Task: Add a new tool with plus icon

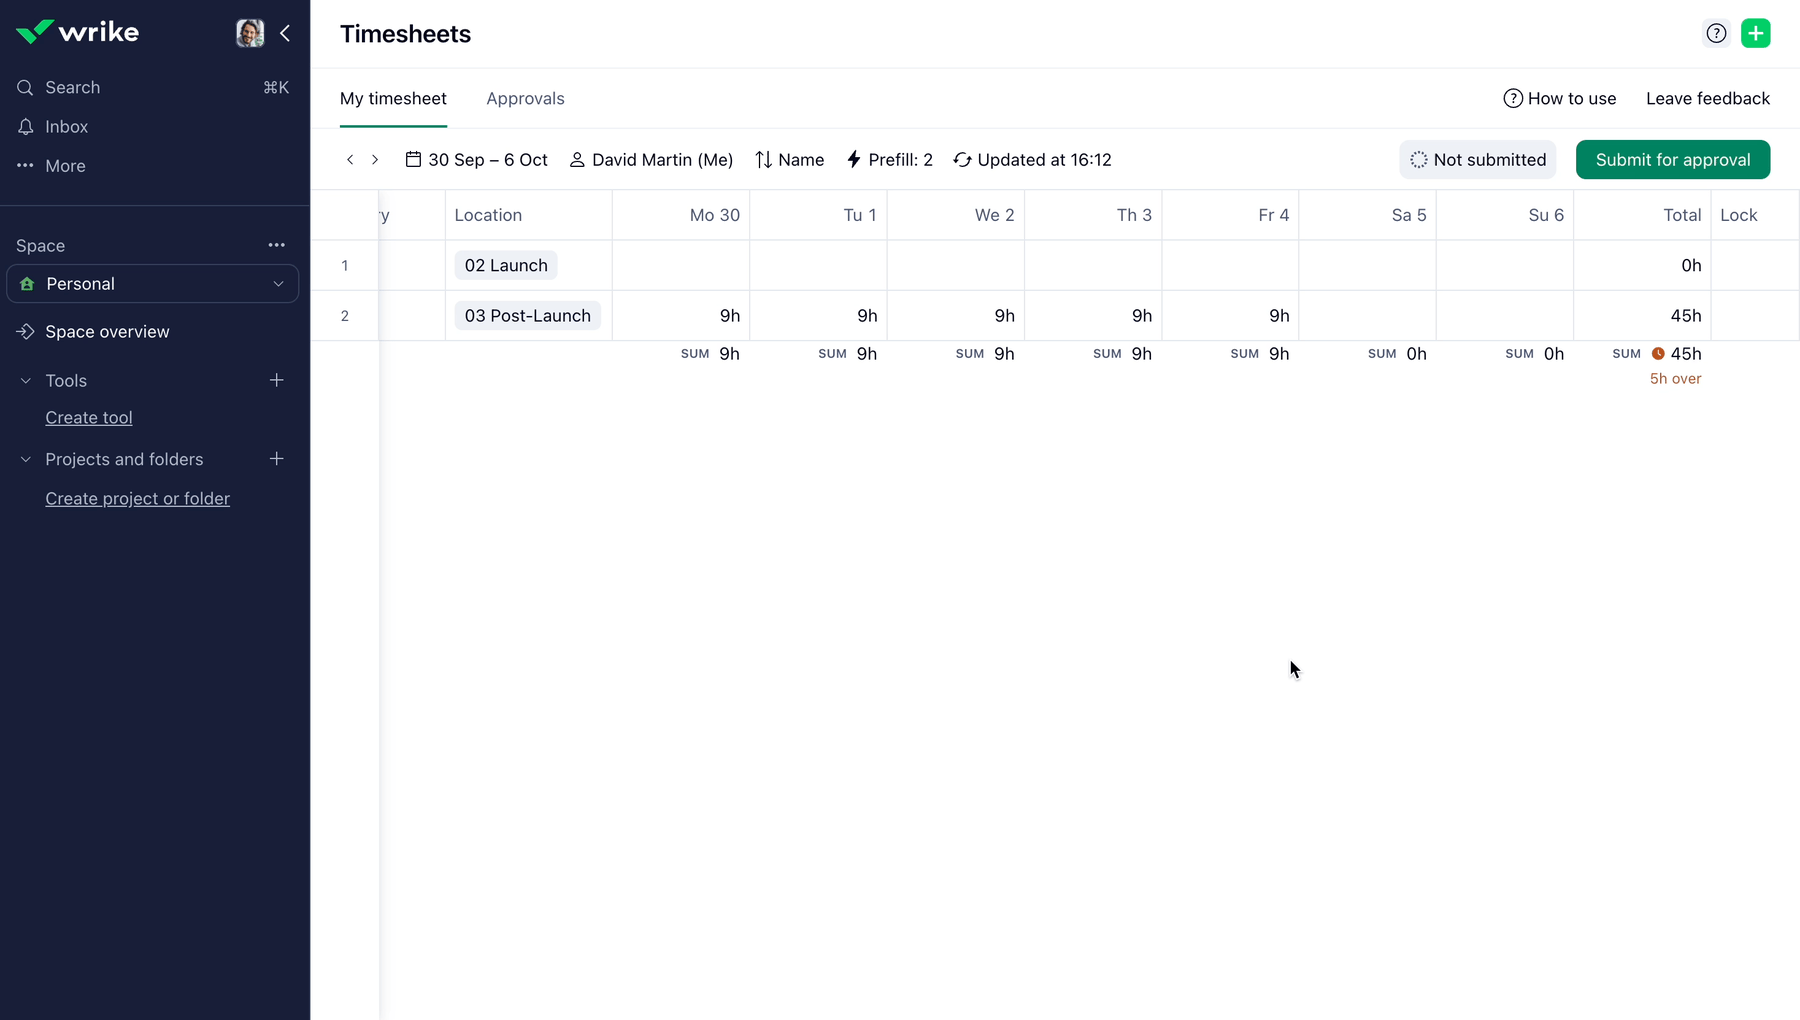Action: 277,380
